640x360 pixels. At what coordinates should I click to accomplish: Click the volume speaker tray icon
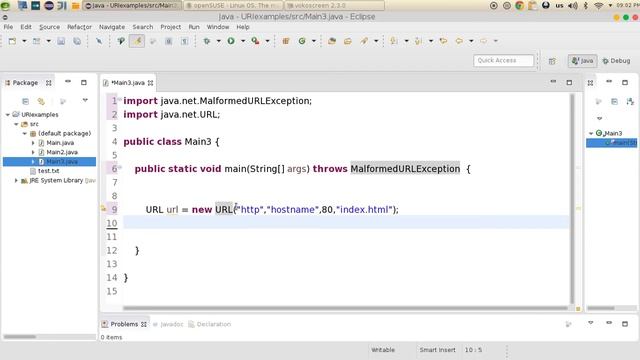pyautogui.click(x=573, y=6)
